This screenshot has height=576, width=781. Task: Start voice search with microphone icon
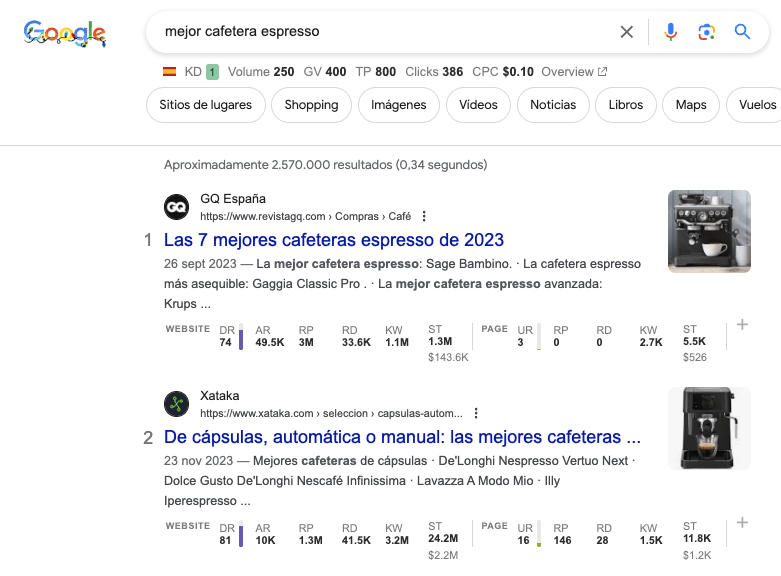(670, 32)
